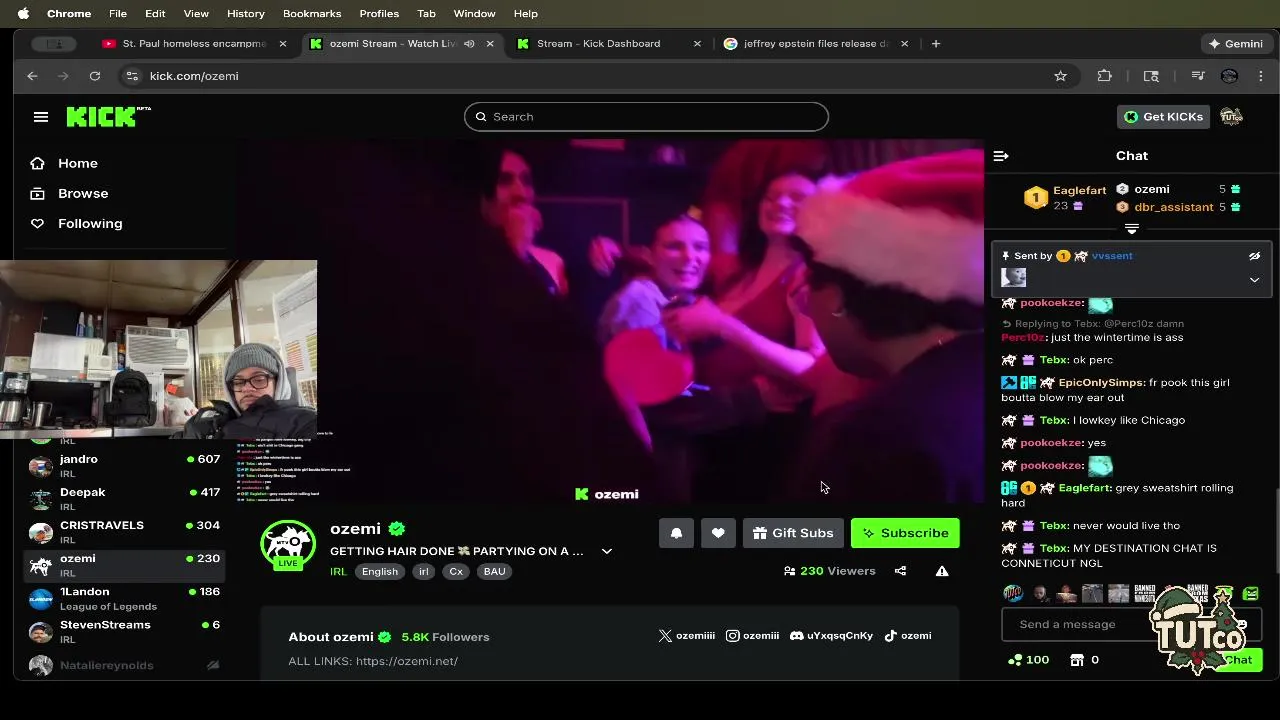Click ozemi's live avatar

click(x=288, y=545)
